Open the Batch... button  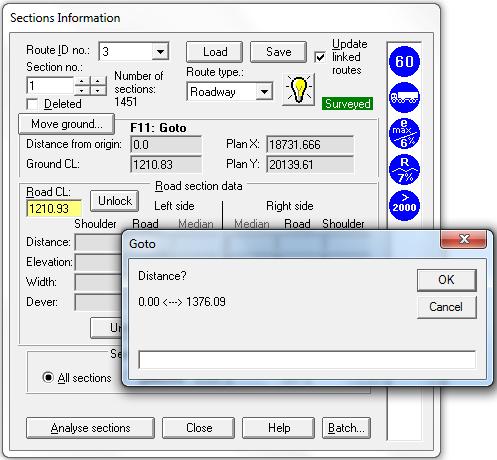click(x=346, y=428)
